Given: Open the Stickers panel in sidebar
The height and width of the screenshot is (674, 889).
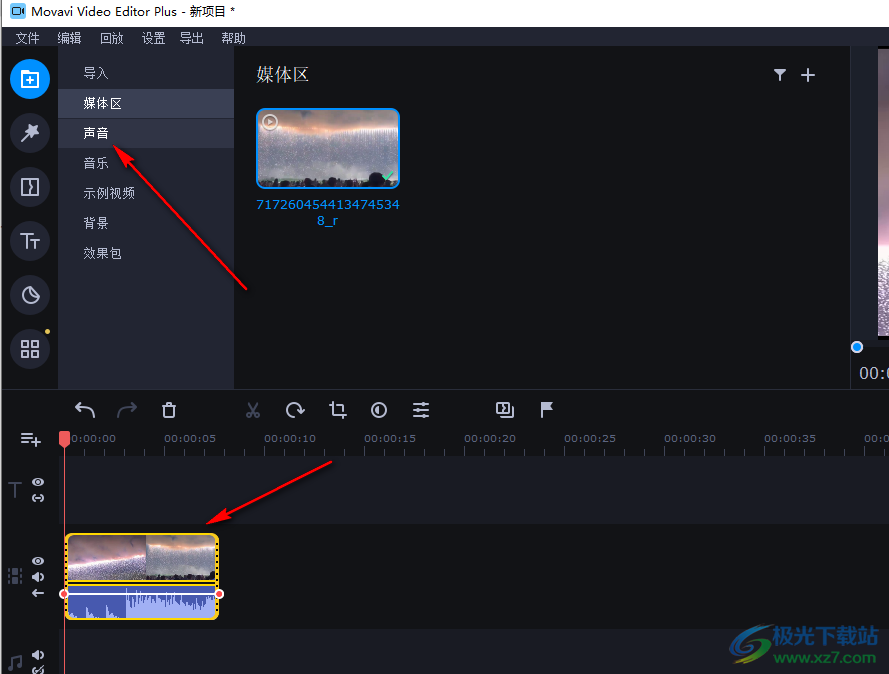Looking at the screenshot, I should [30, 295].
